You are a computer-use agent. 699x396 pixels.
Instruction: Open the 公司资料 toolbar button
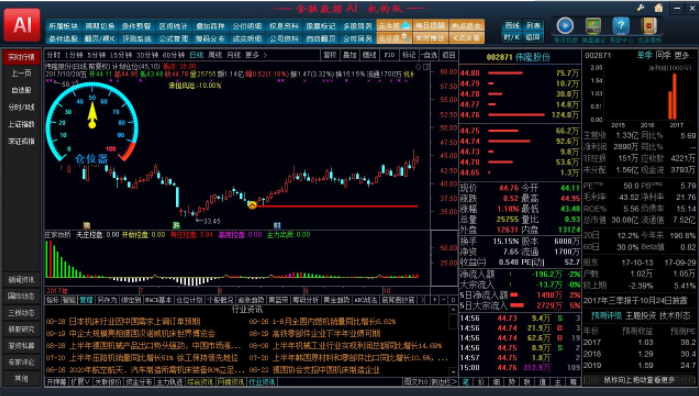tap(284, 38)
